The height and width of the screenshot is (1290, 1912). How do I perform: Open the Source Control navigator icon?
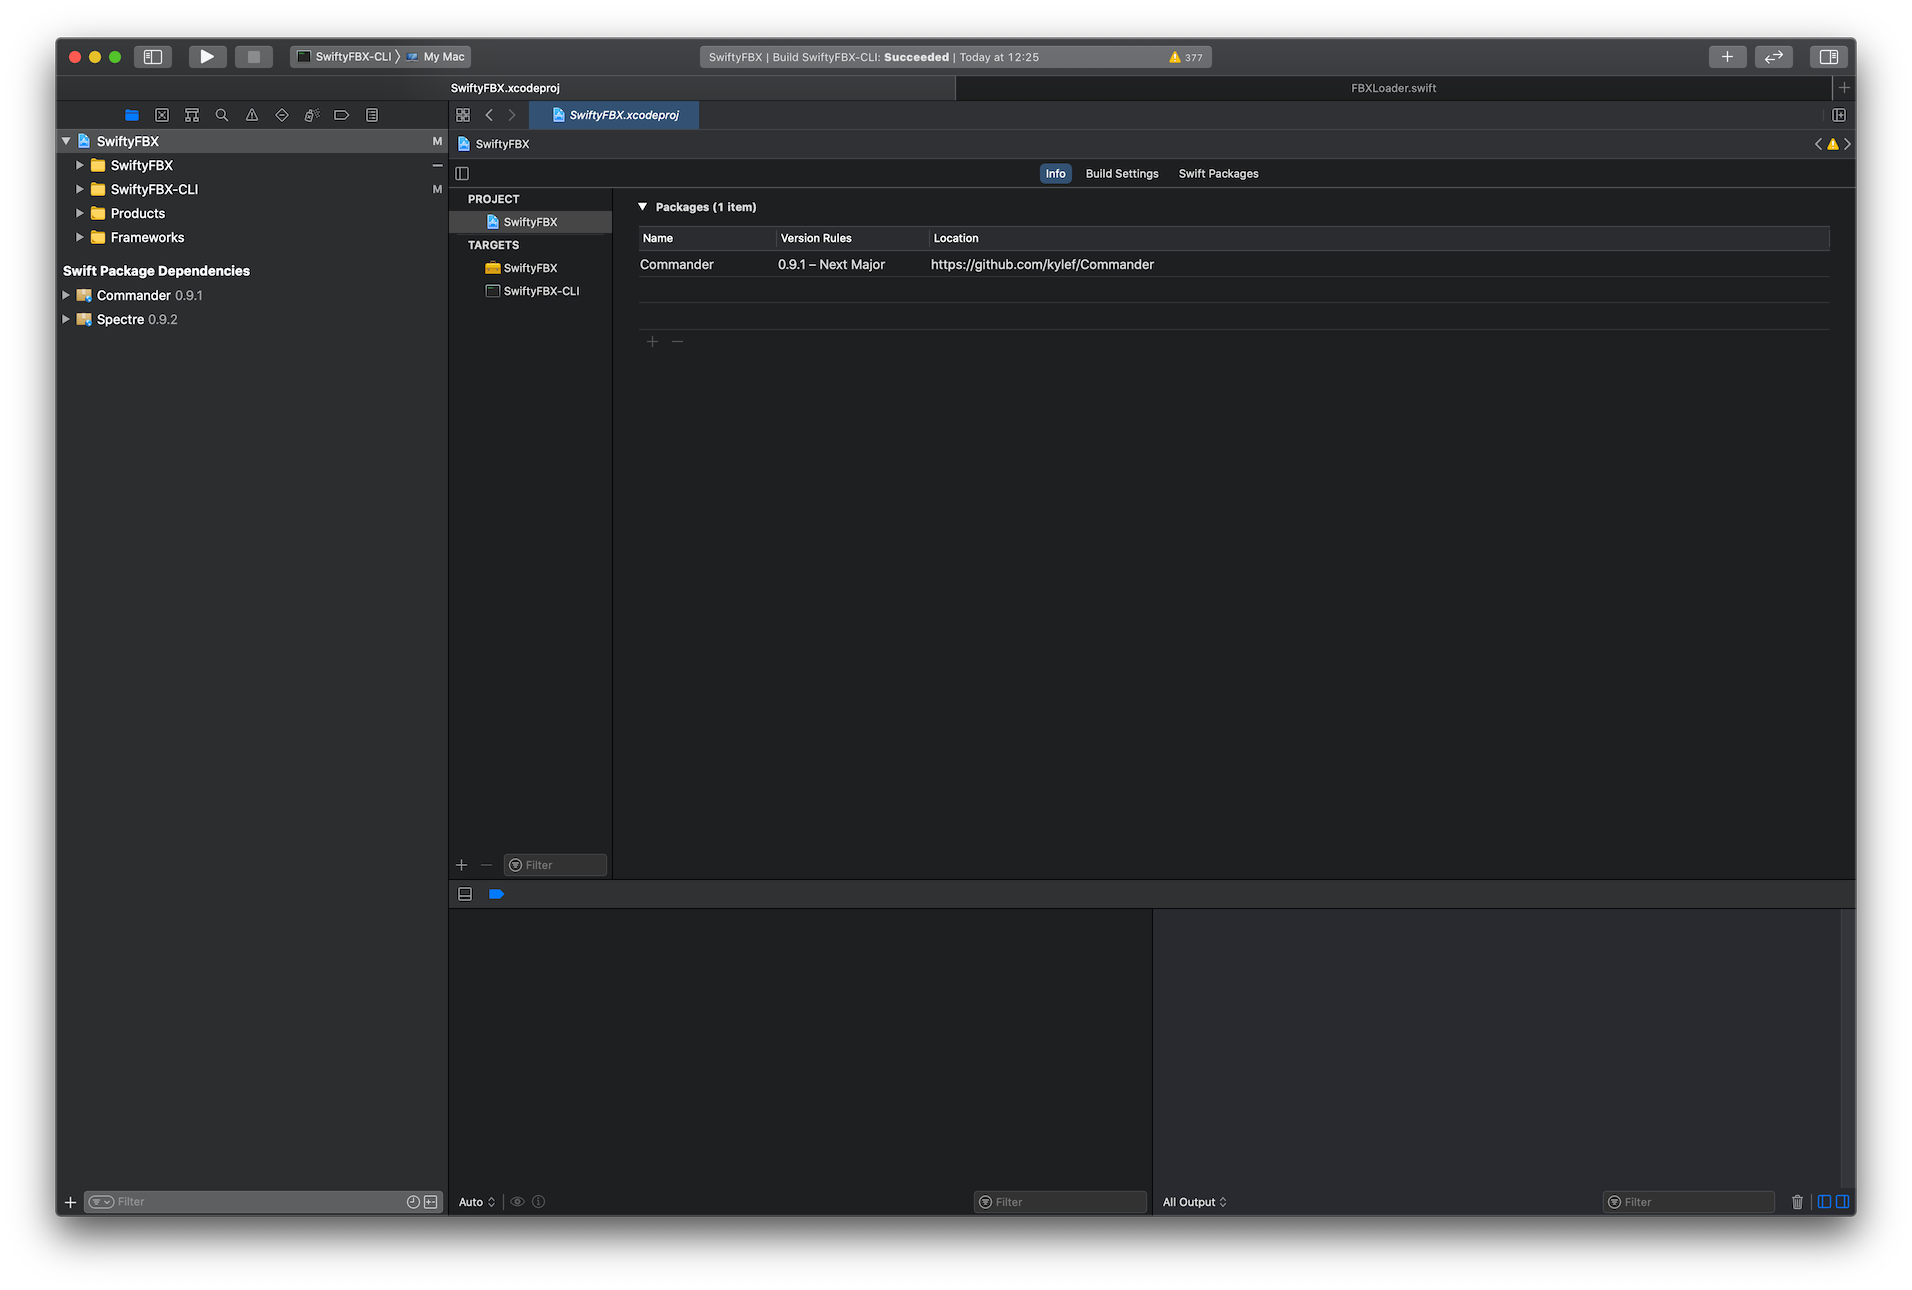pos(162,115)
